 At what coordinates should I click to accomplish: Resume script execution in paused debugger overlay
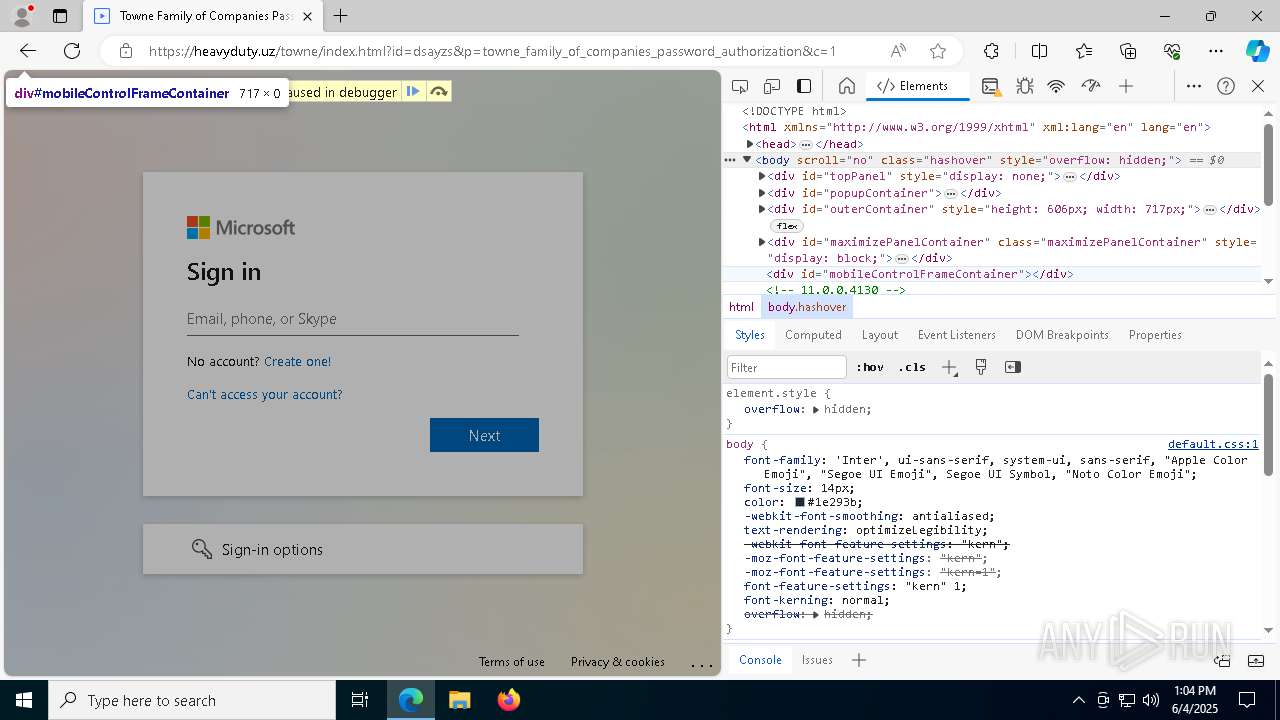[413, 92]
